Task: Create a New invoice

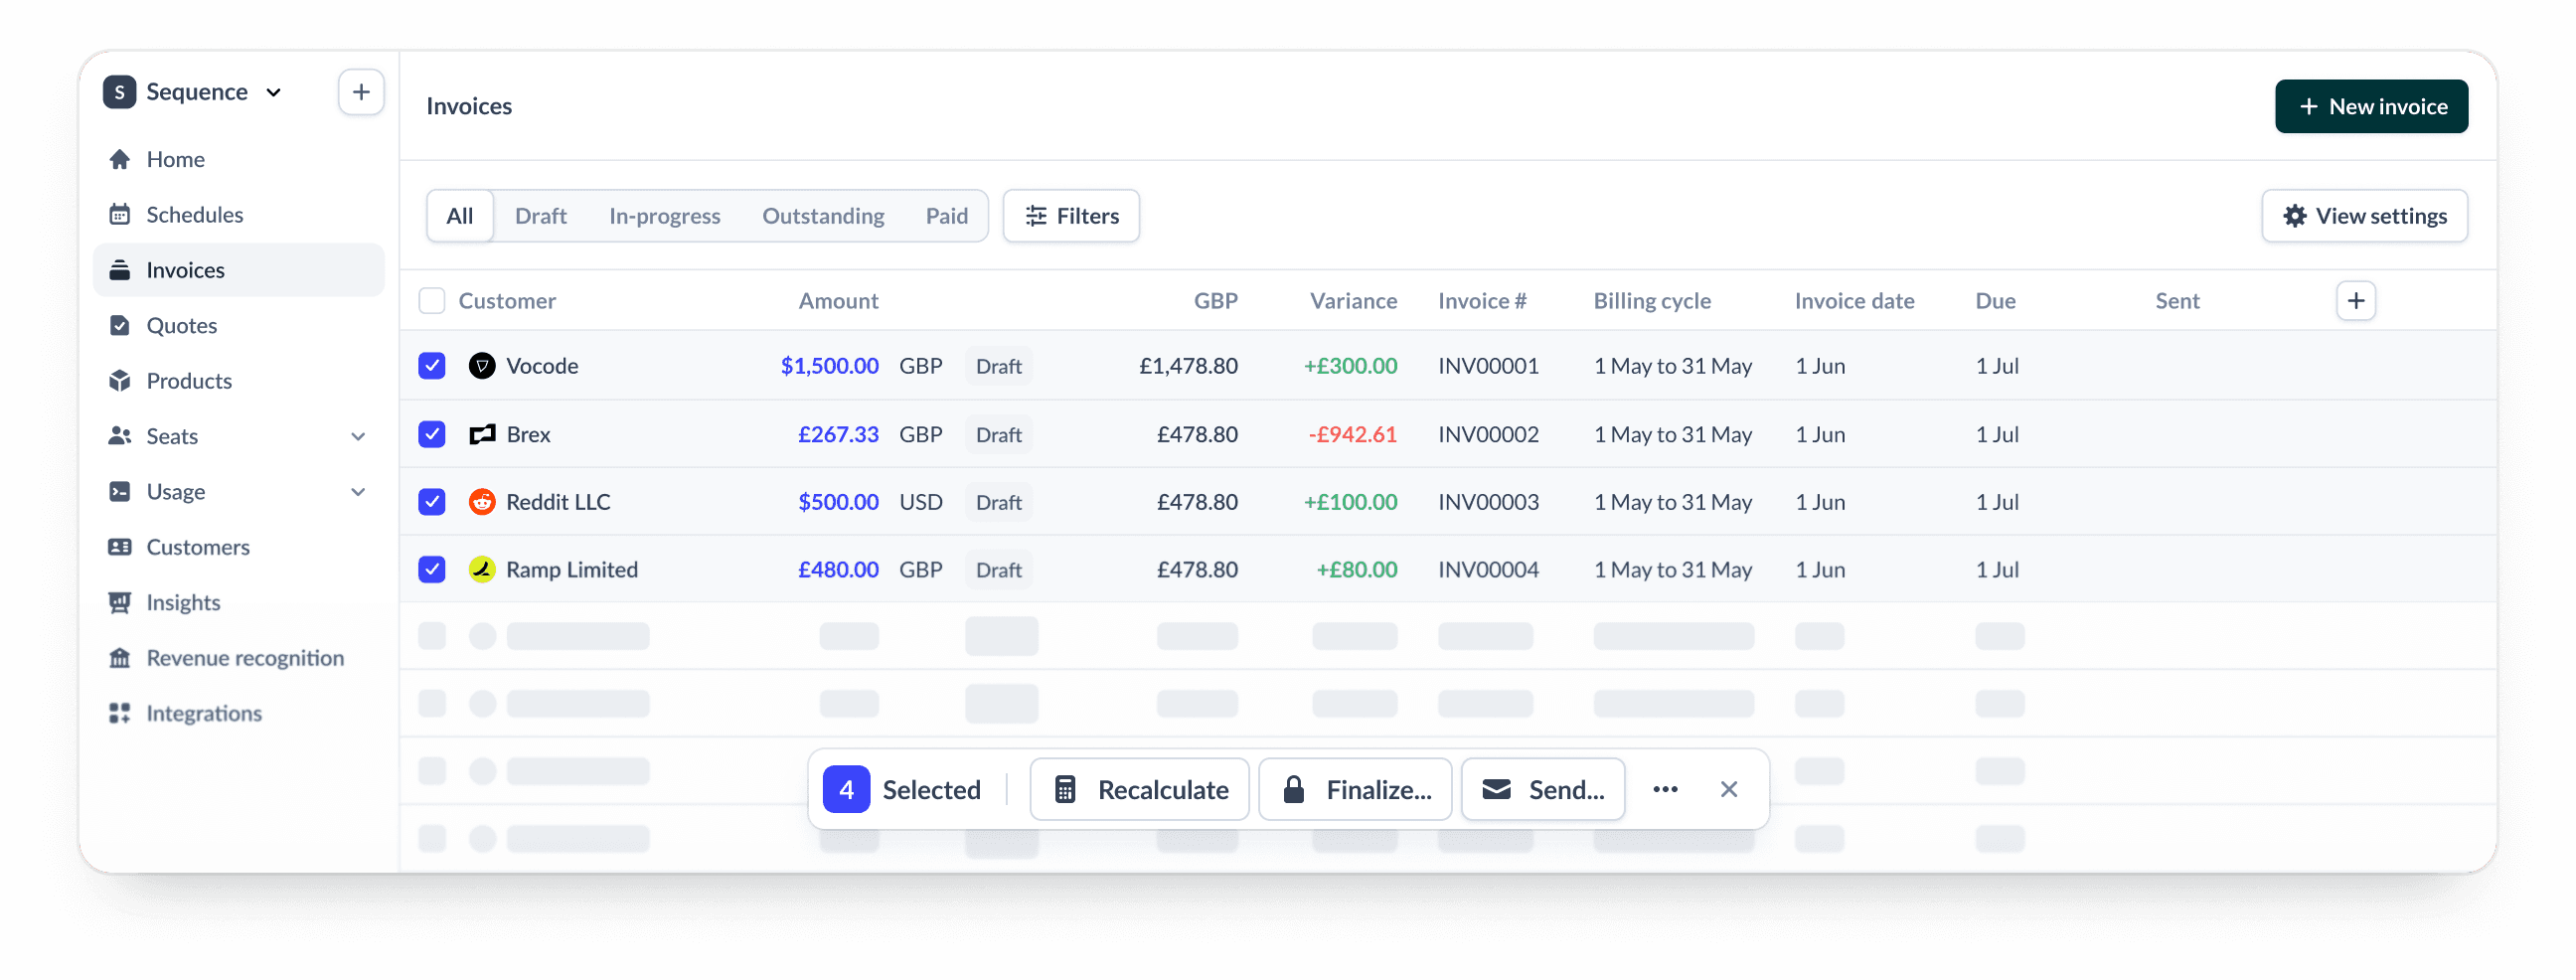Action: click(x=2371, y=106)
